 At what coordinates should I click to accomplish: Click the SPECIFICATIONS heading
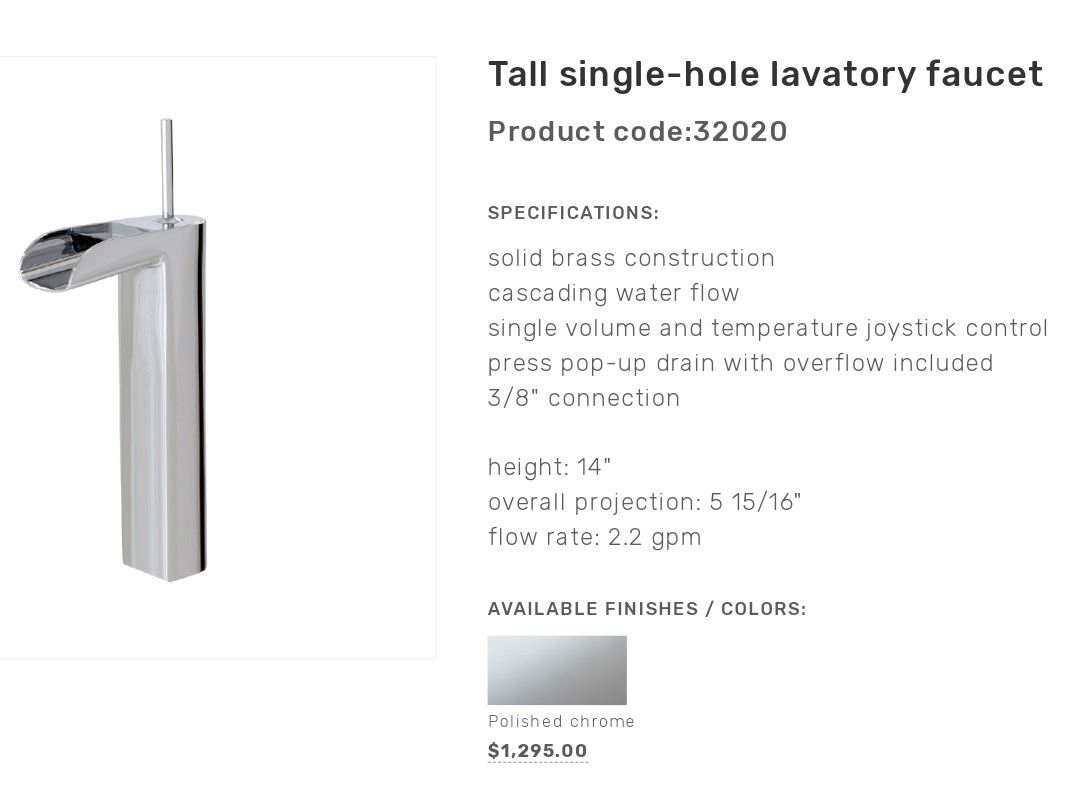573,213
